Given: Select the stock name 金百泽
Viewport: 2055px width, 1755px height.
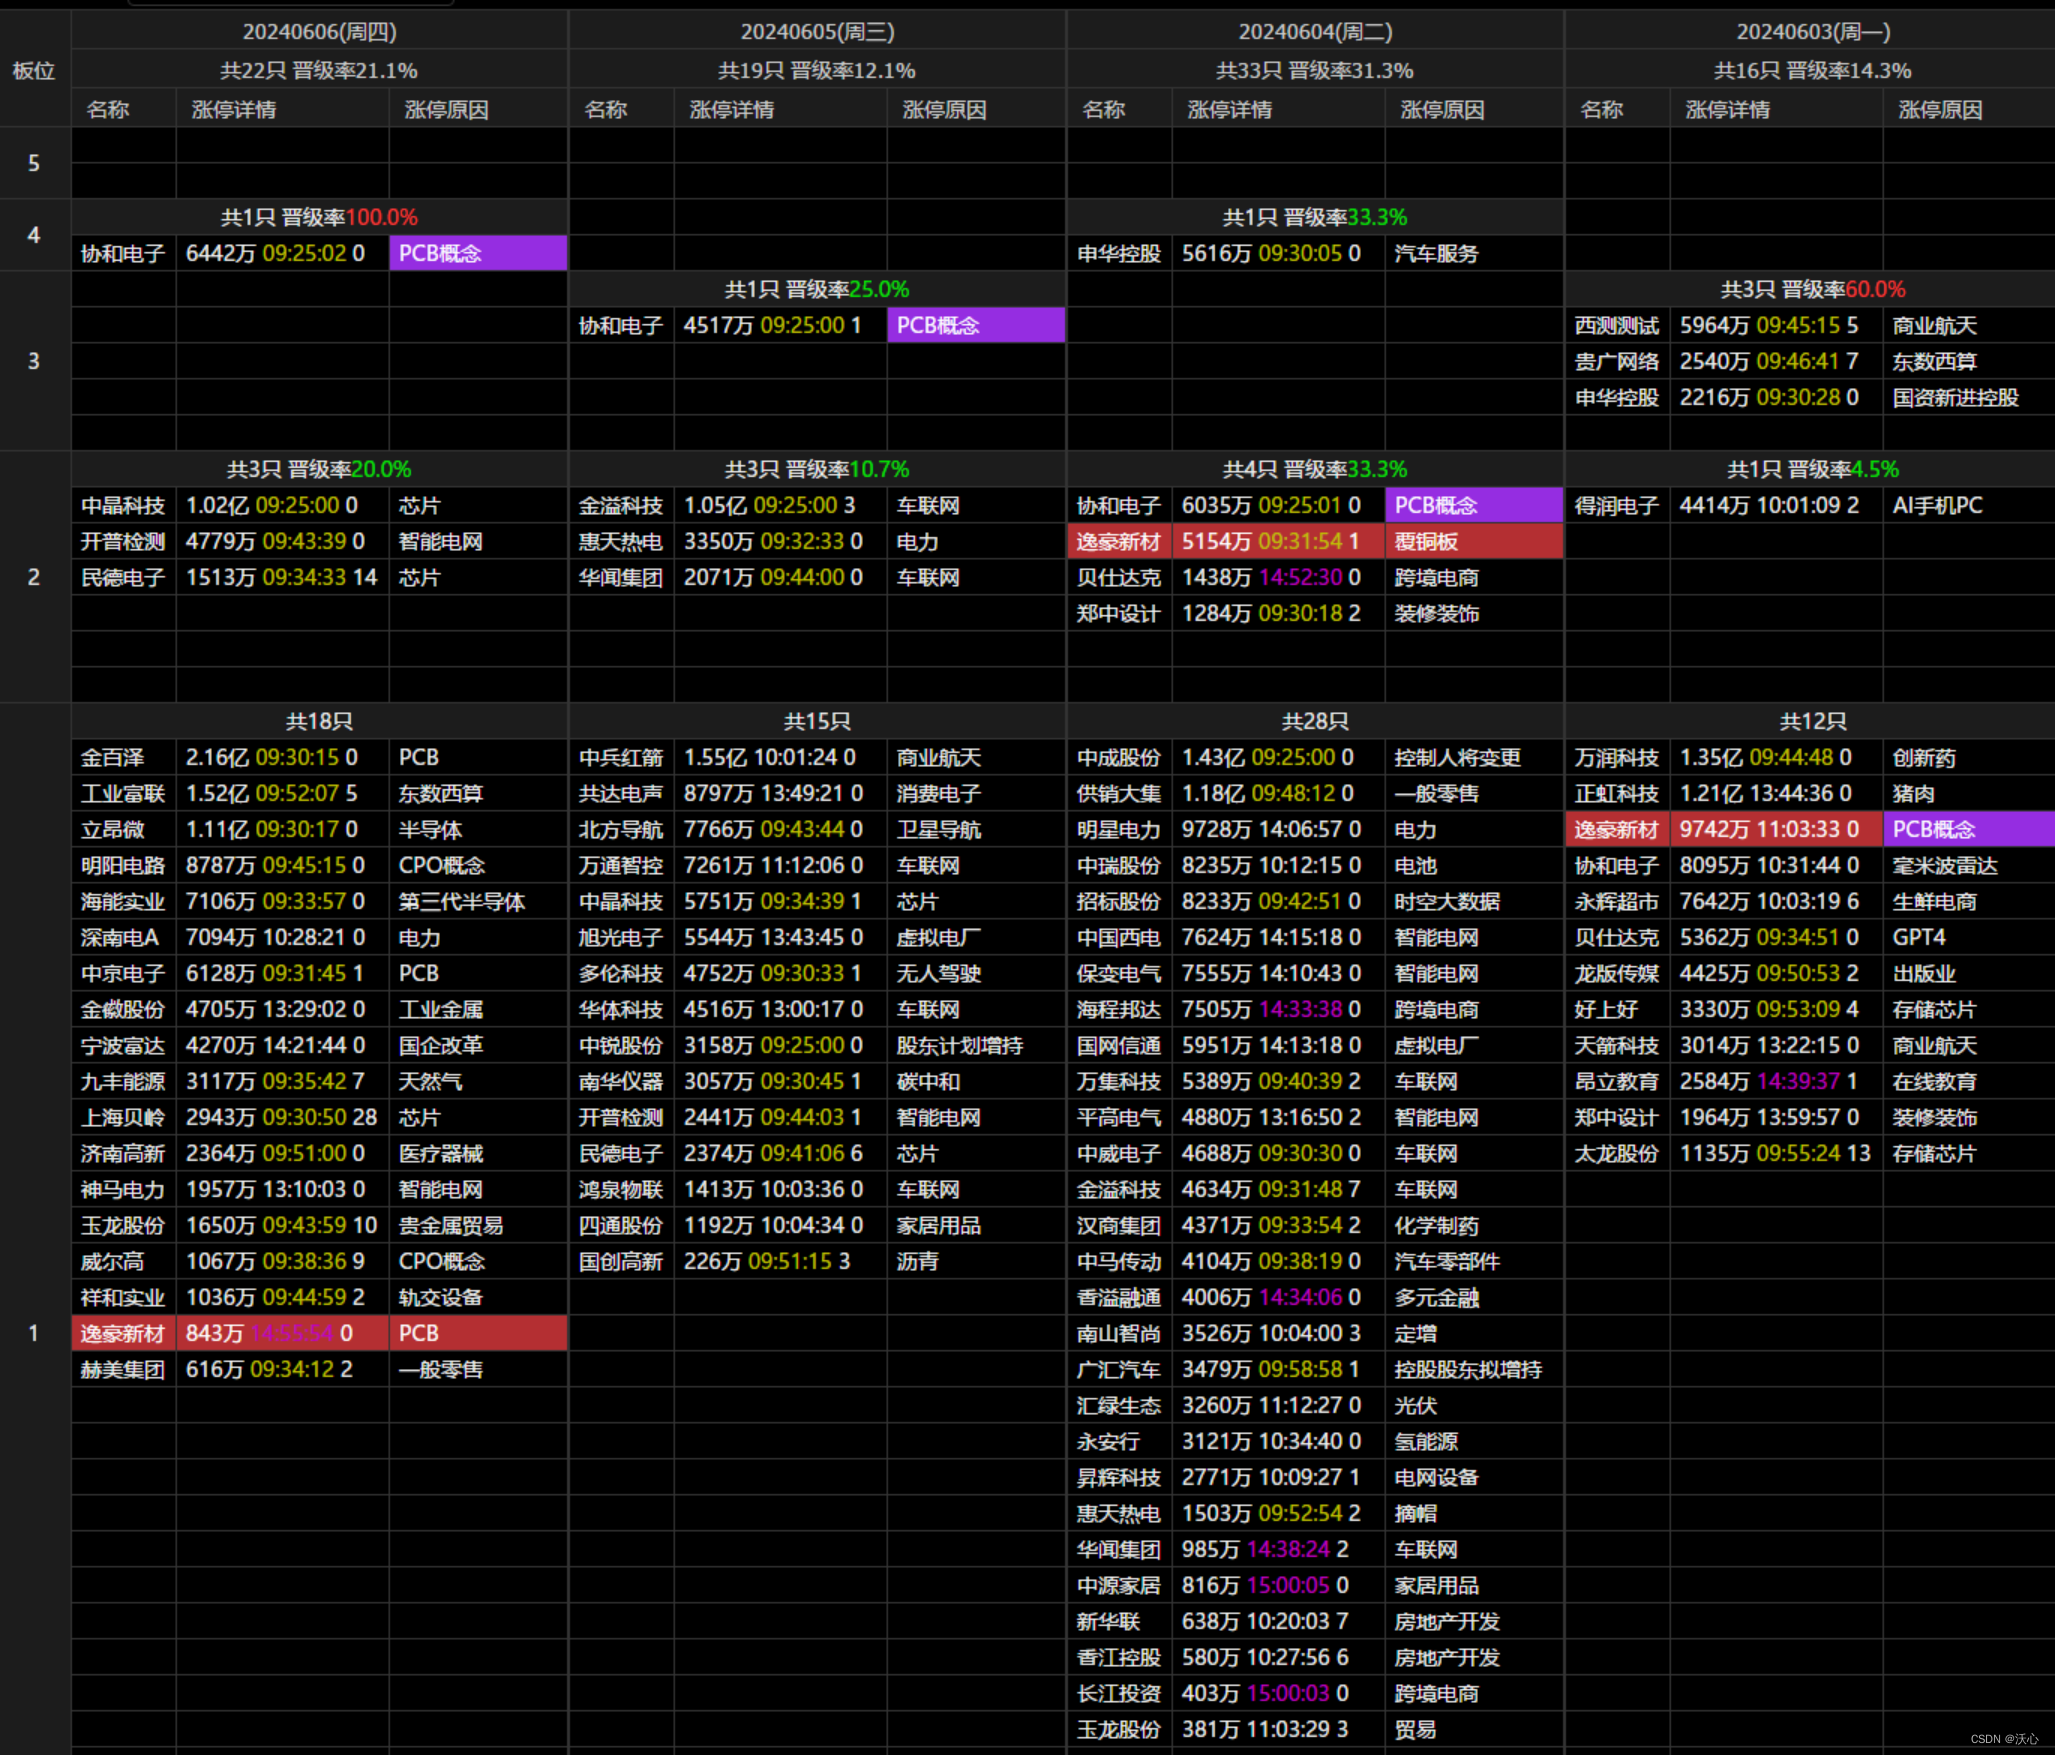Looking at the screenshot, I should (x=112, y=758).
